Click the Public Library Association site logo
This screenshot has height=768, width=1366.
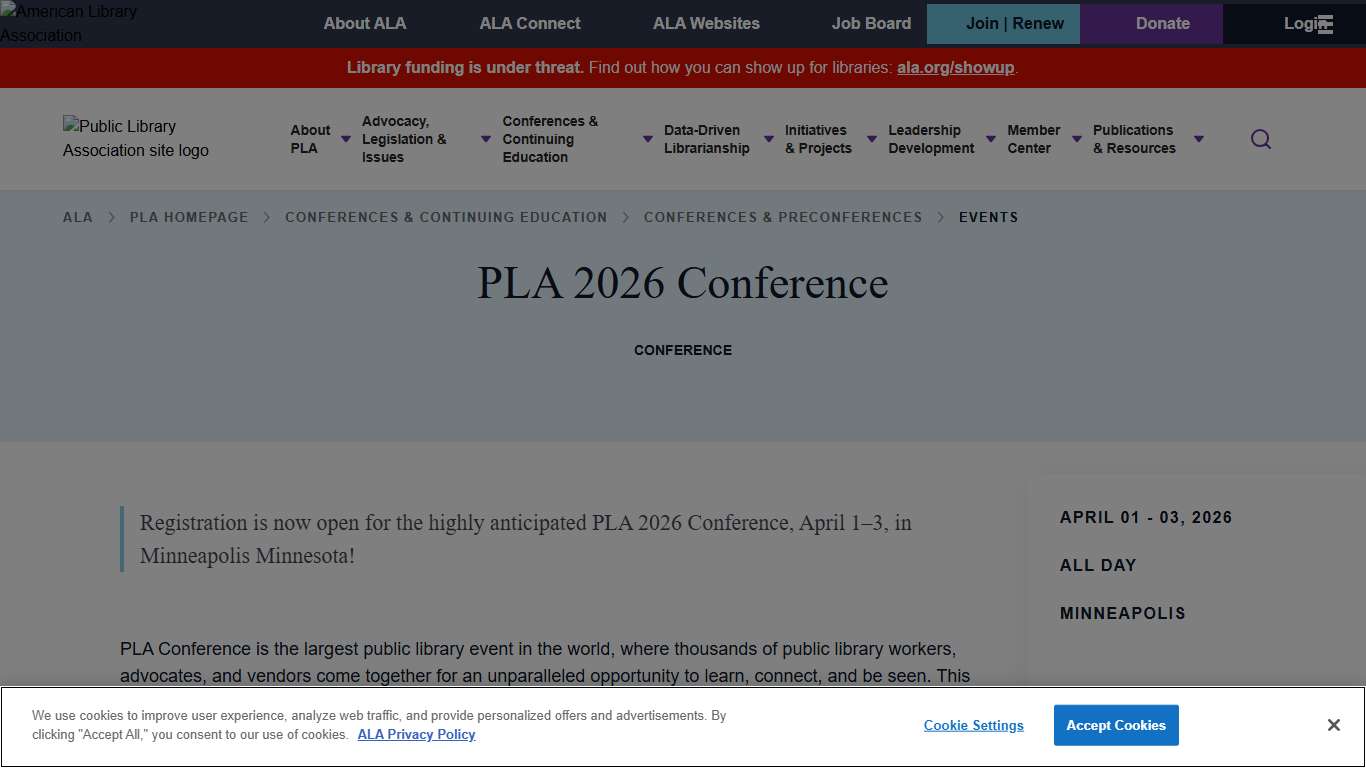coord(135,138)
